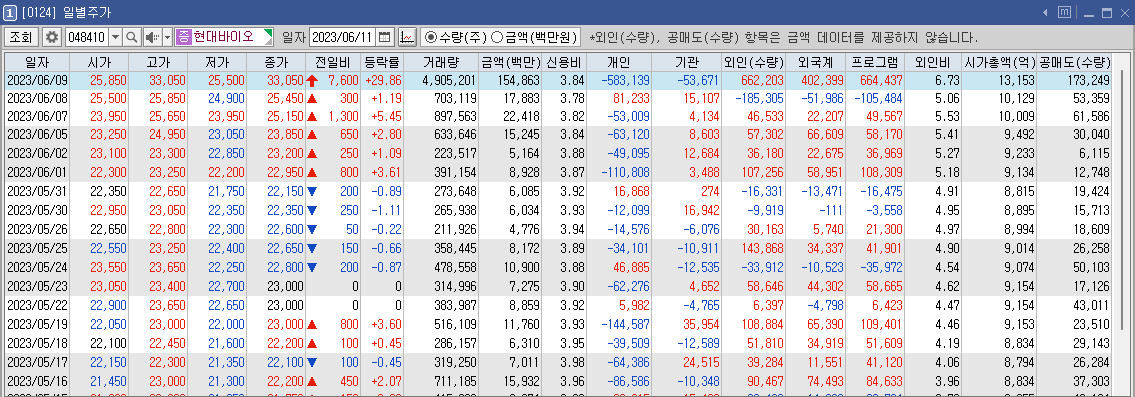Click the individual net value -583,139
The height and width of the screenshot is (397, 1135).
[x=625, y=80]
